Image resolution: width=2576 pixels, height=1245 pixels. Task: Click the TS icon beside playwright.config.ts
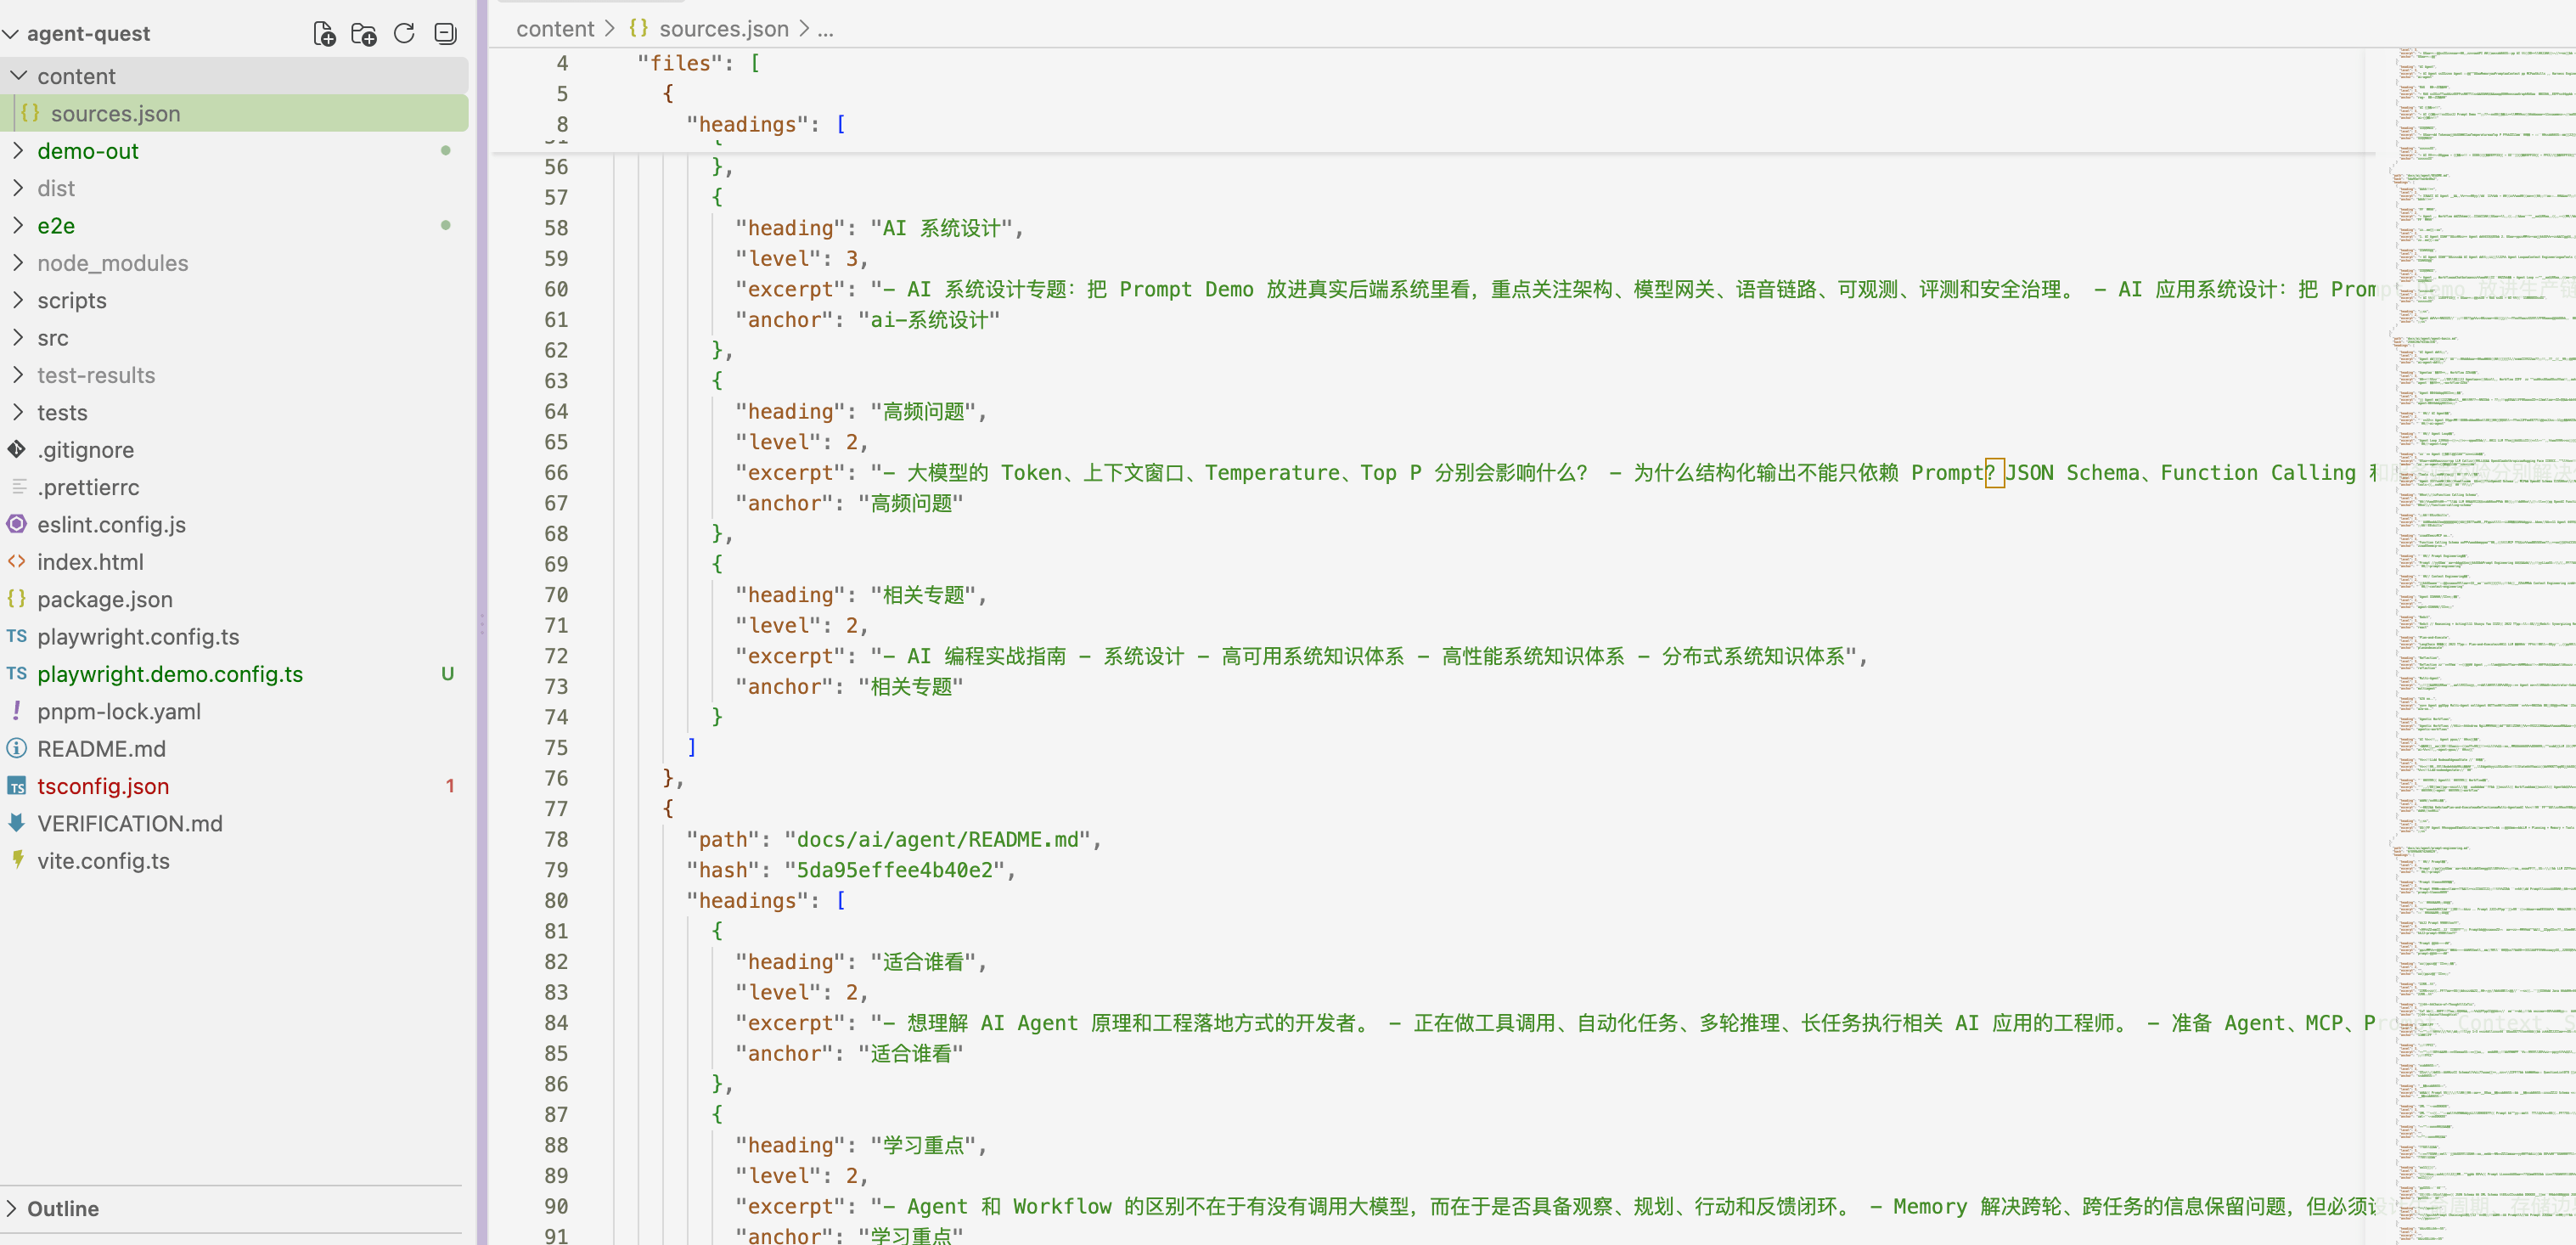[17, 636]
